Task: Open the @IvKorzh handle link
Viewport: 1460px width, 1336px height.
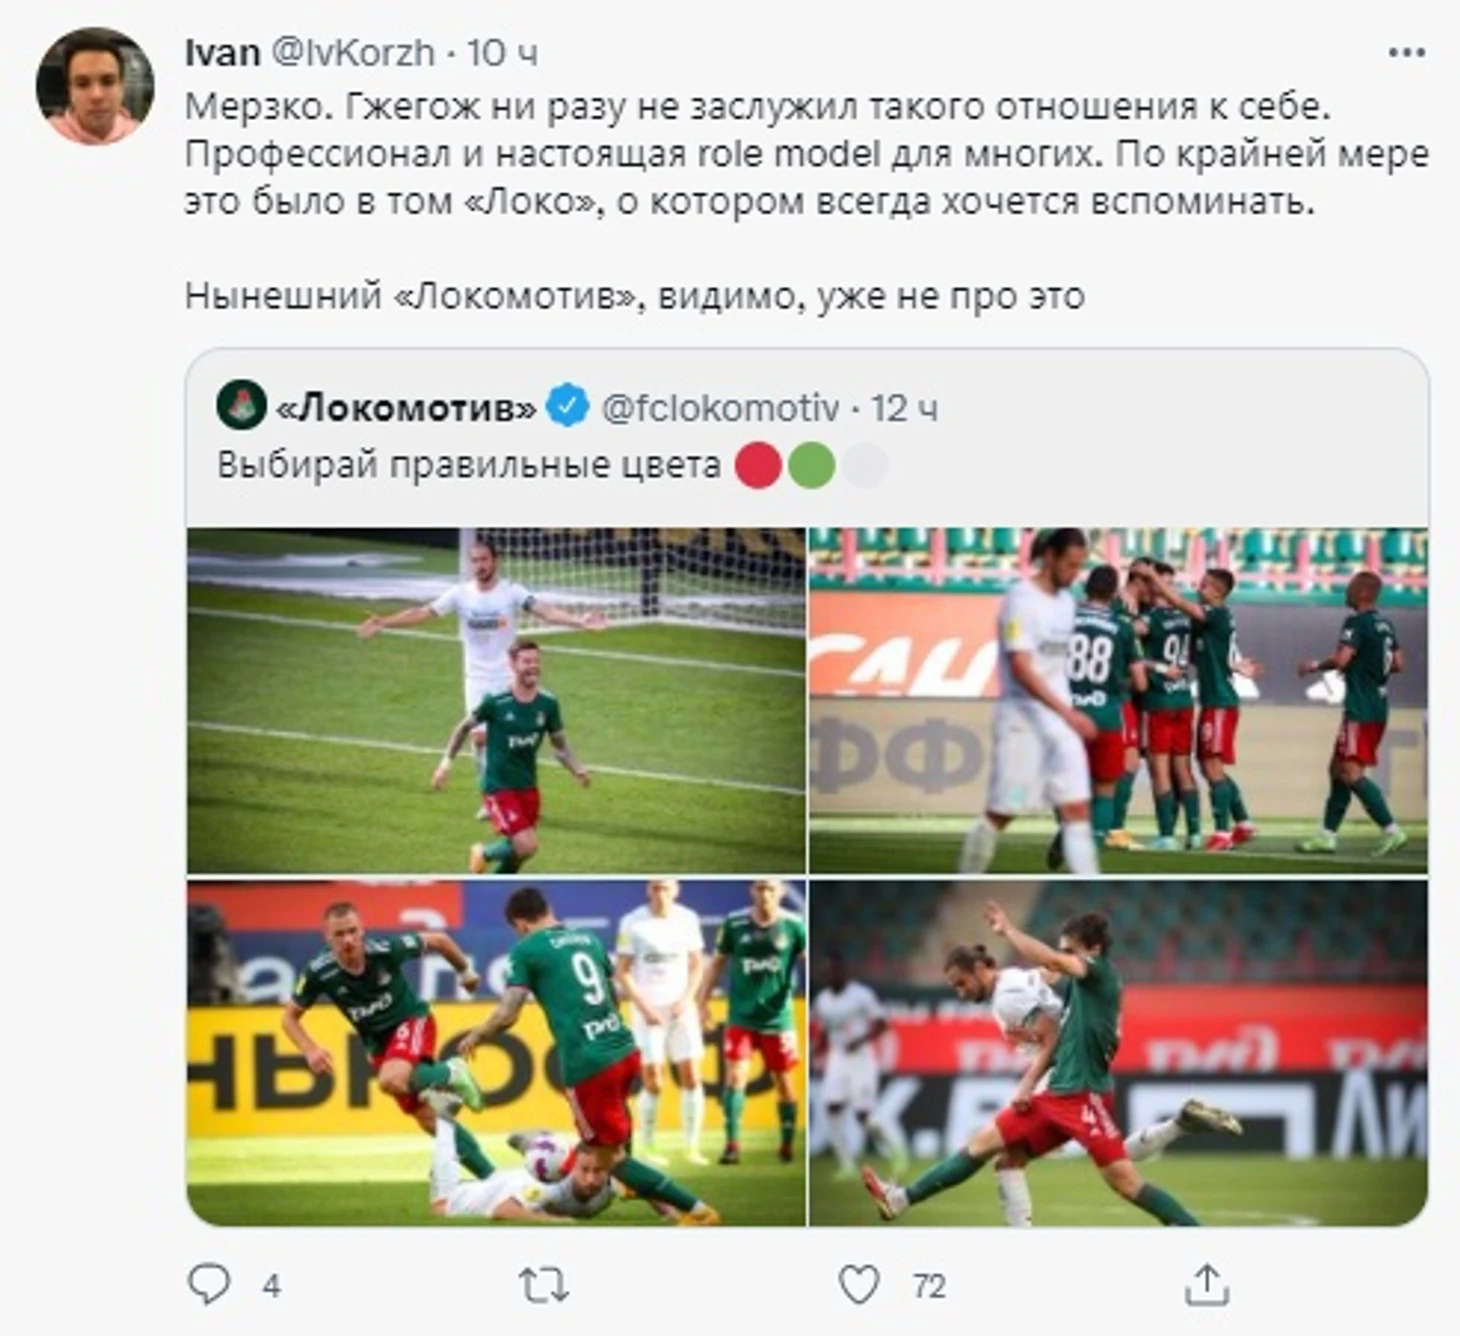Action: coord(353,52)
